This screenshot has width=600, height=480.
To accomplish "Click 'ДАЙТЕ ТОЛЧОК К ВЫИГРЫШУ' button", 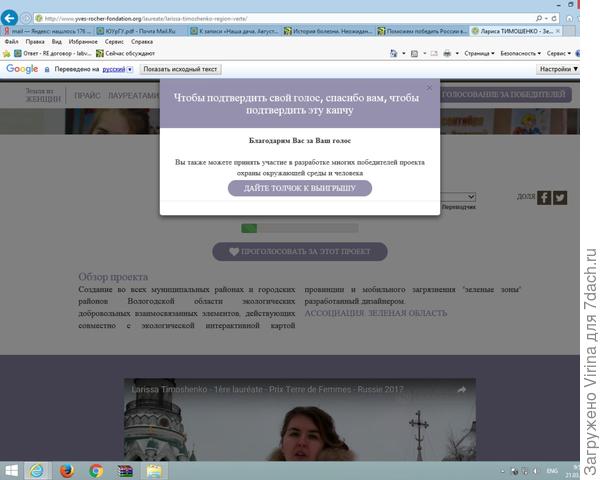I will pos(300,188).
